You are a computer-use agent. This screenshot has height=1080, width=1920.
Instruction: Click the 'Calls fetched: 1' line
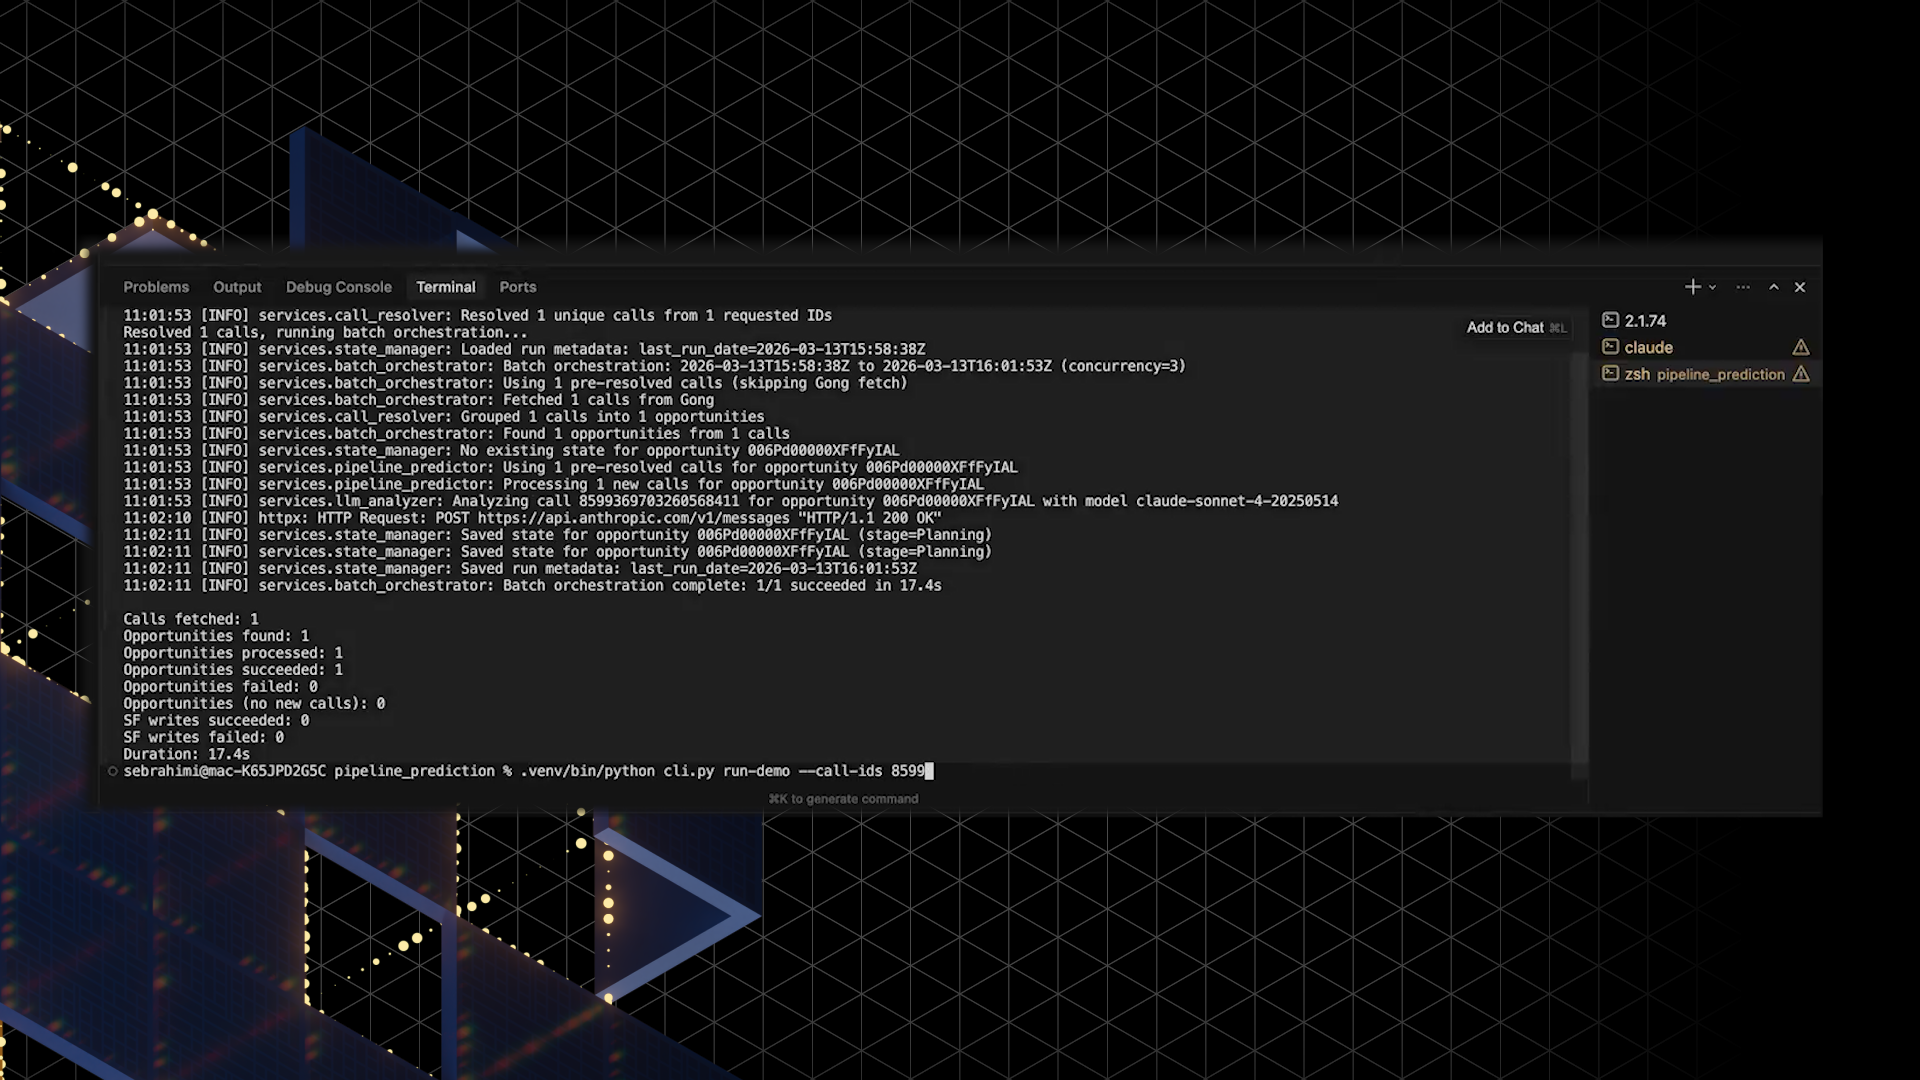click(191, 619)
